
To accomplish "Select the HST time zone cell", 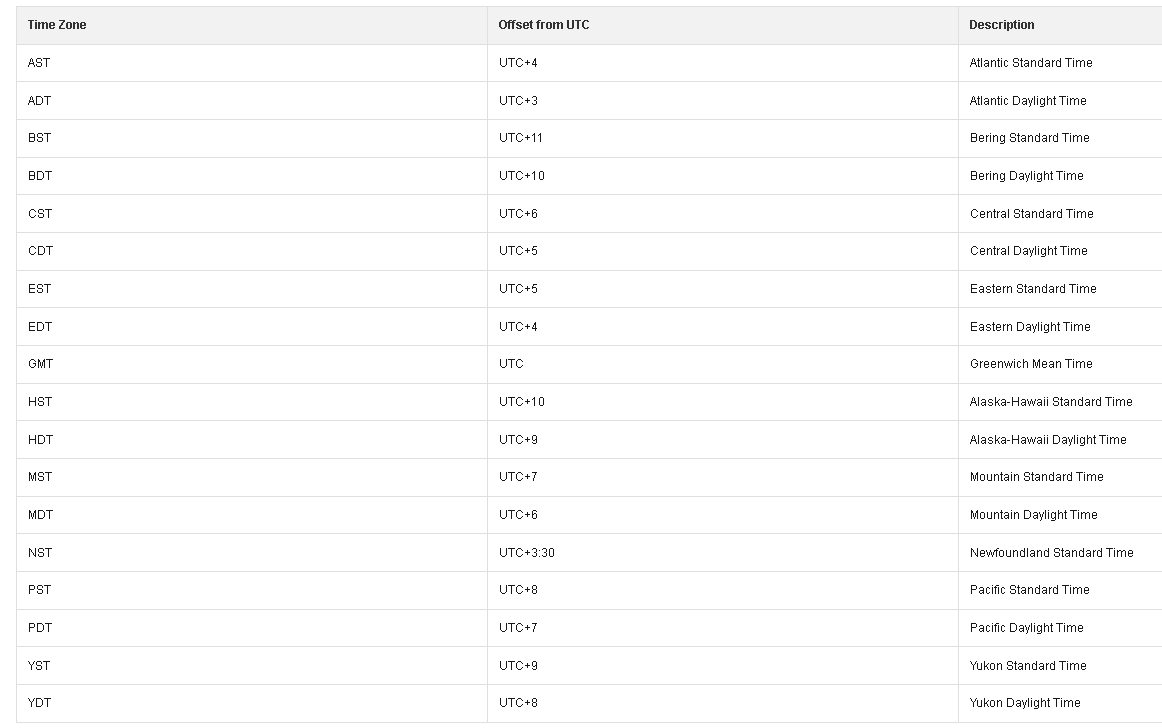I will 251,402.
